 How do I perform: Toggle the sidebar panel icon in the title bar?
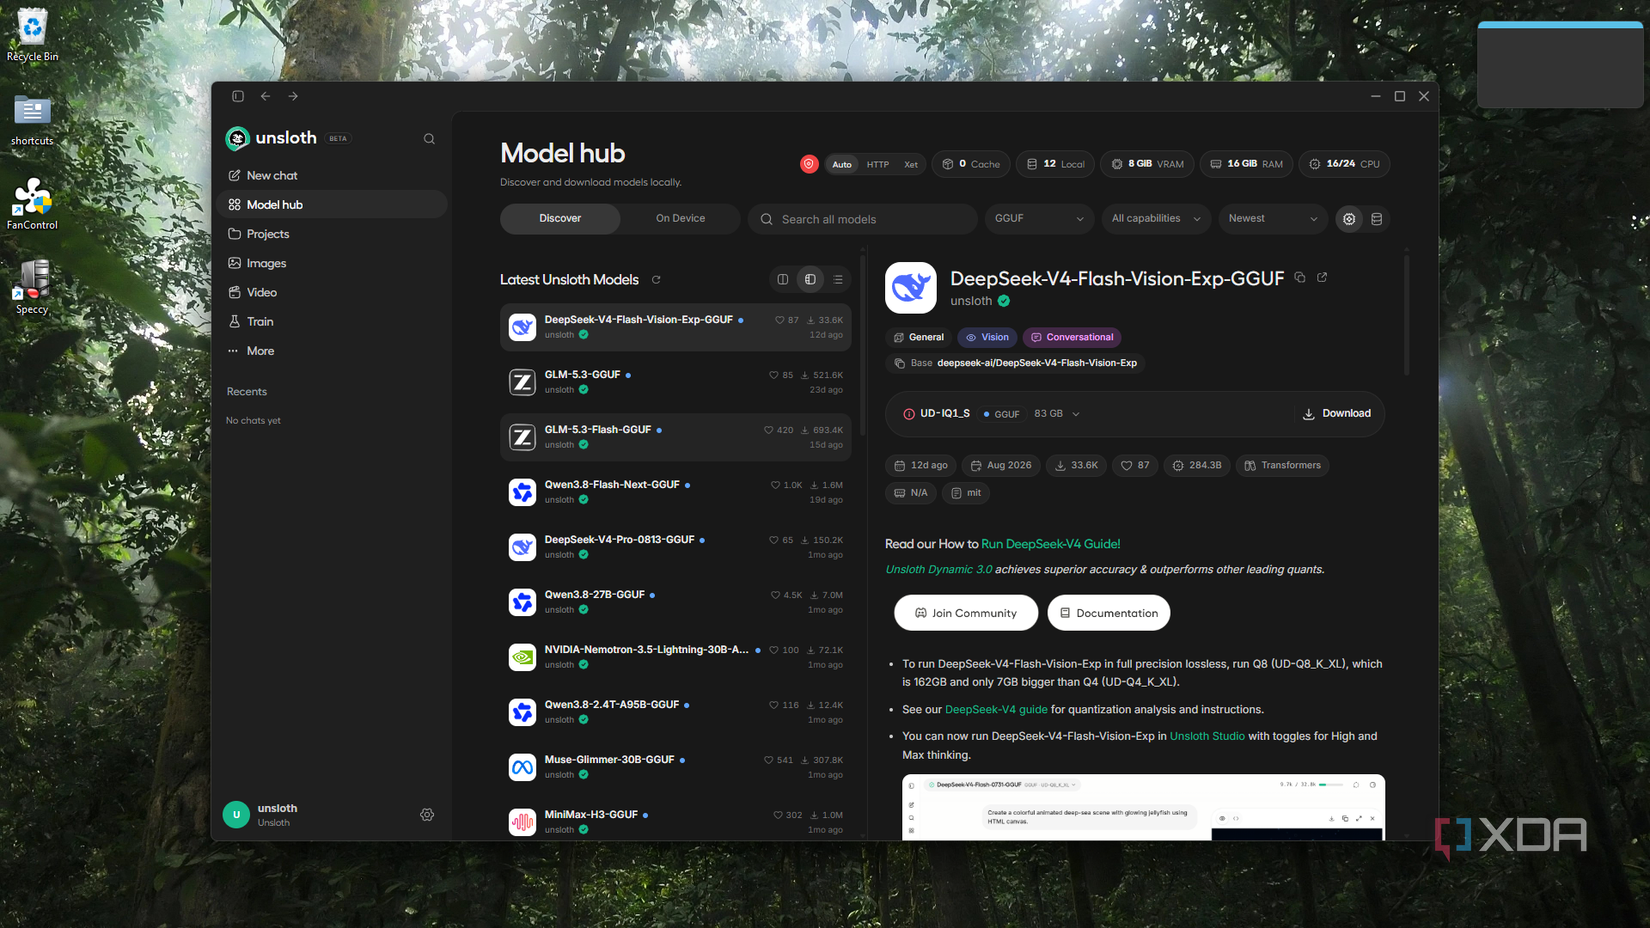[238, 96]
